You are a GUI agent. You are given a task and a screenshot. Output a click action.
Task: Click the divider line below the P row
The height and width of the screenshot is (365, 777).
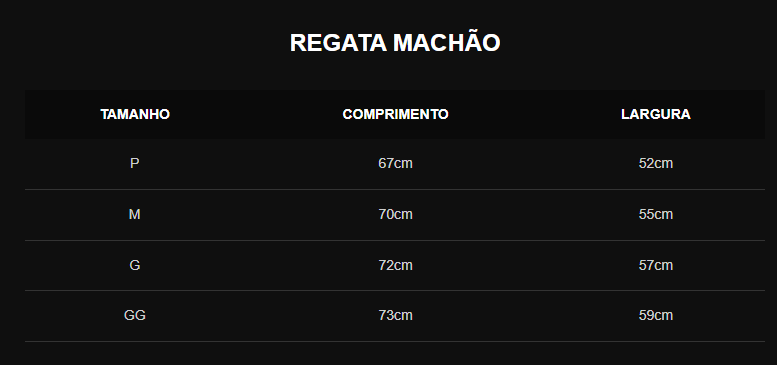click(x=395, y=189)
